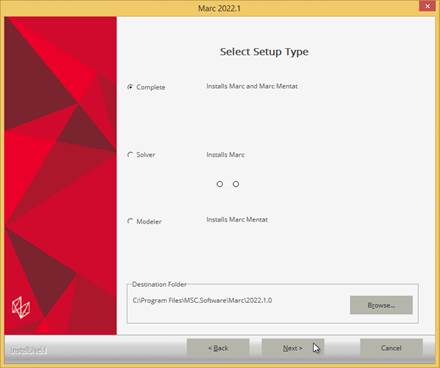Image resolution: width=440 pixels, height=368 pixels.
Task: Click the right small circle indicator
Action: [x=236, y=184]
